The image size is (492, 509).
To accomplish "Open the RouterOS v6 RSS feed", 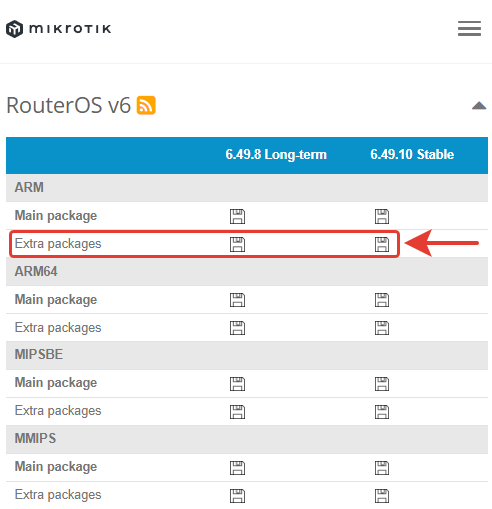I will 146,105.
